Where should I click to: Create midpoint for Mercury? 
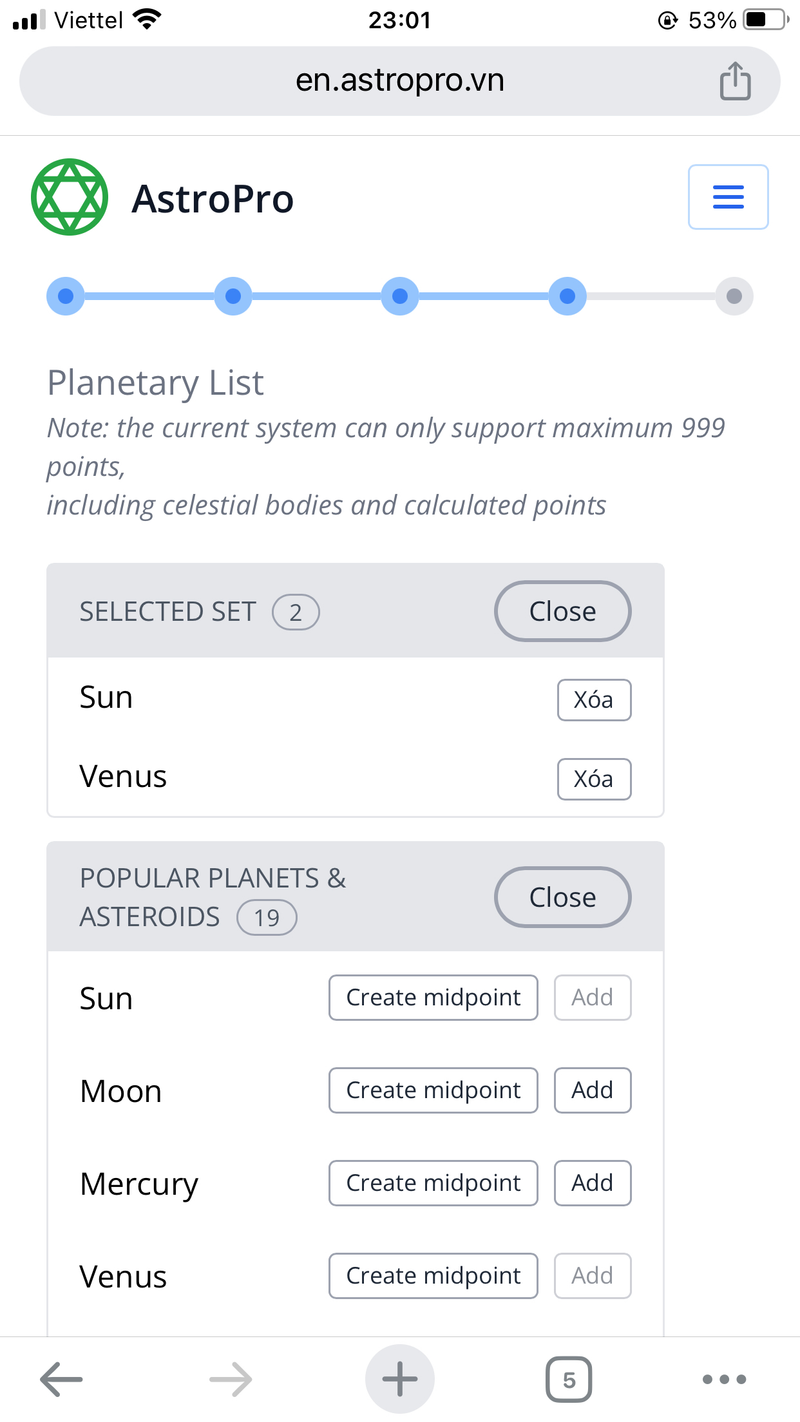433,1183
